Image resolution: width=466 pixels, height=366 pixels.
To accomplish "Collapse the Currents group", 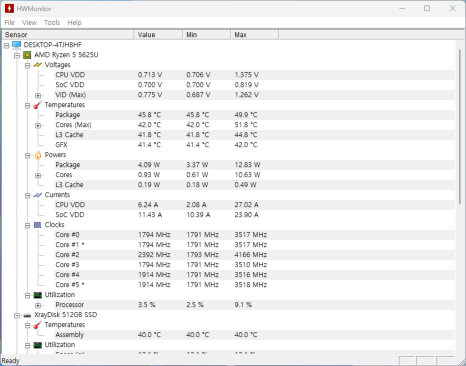I will [x=28, y=196].
